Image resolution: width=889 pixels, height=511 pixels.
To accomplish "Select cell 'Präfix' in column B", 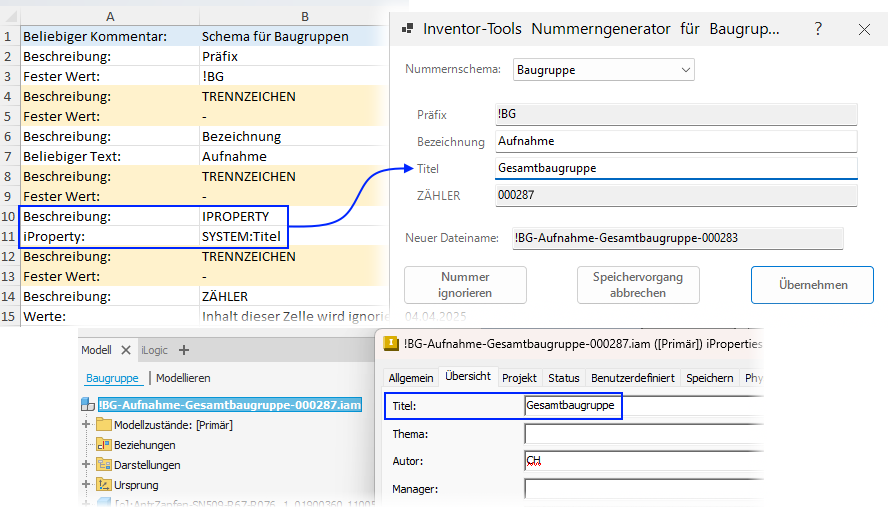I will coord(294,56).
